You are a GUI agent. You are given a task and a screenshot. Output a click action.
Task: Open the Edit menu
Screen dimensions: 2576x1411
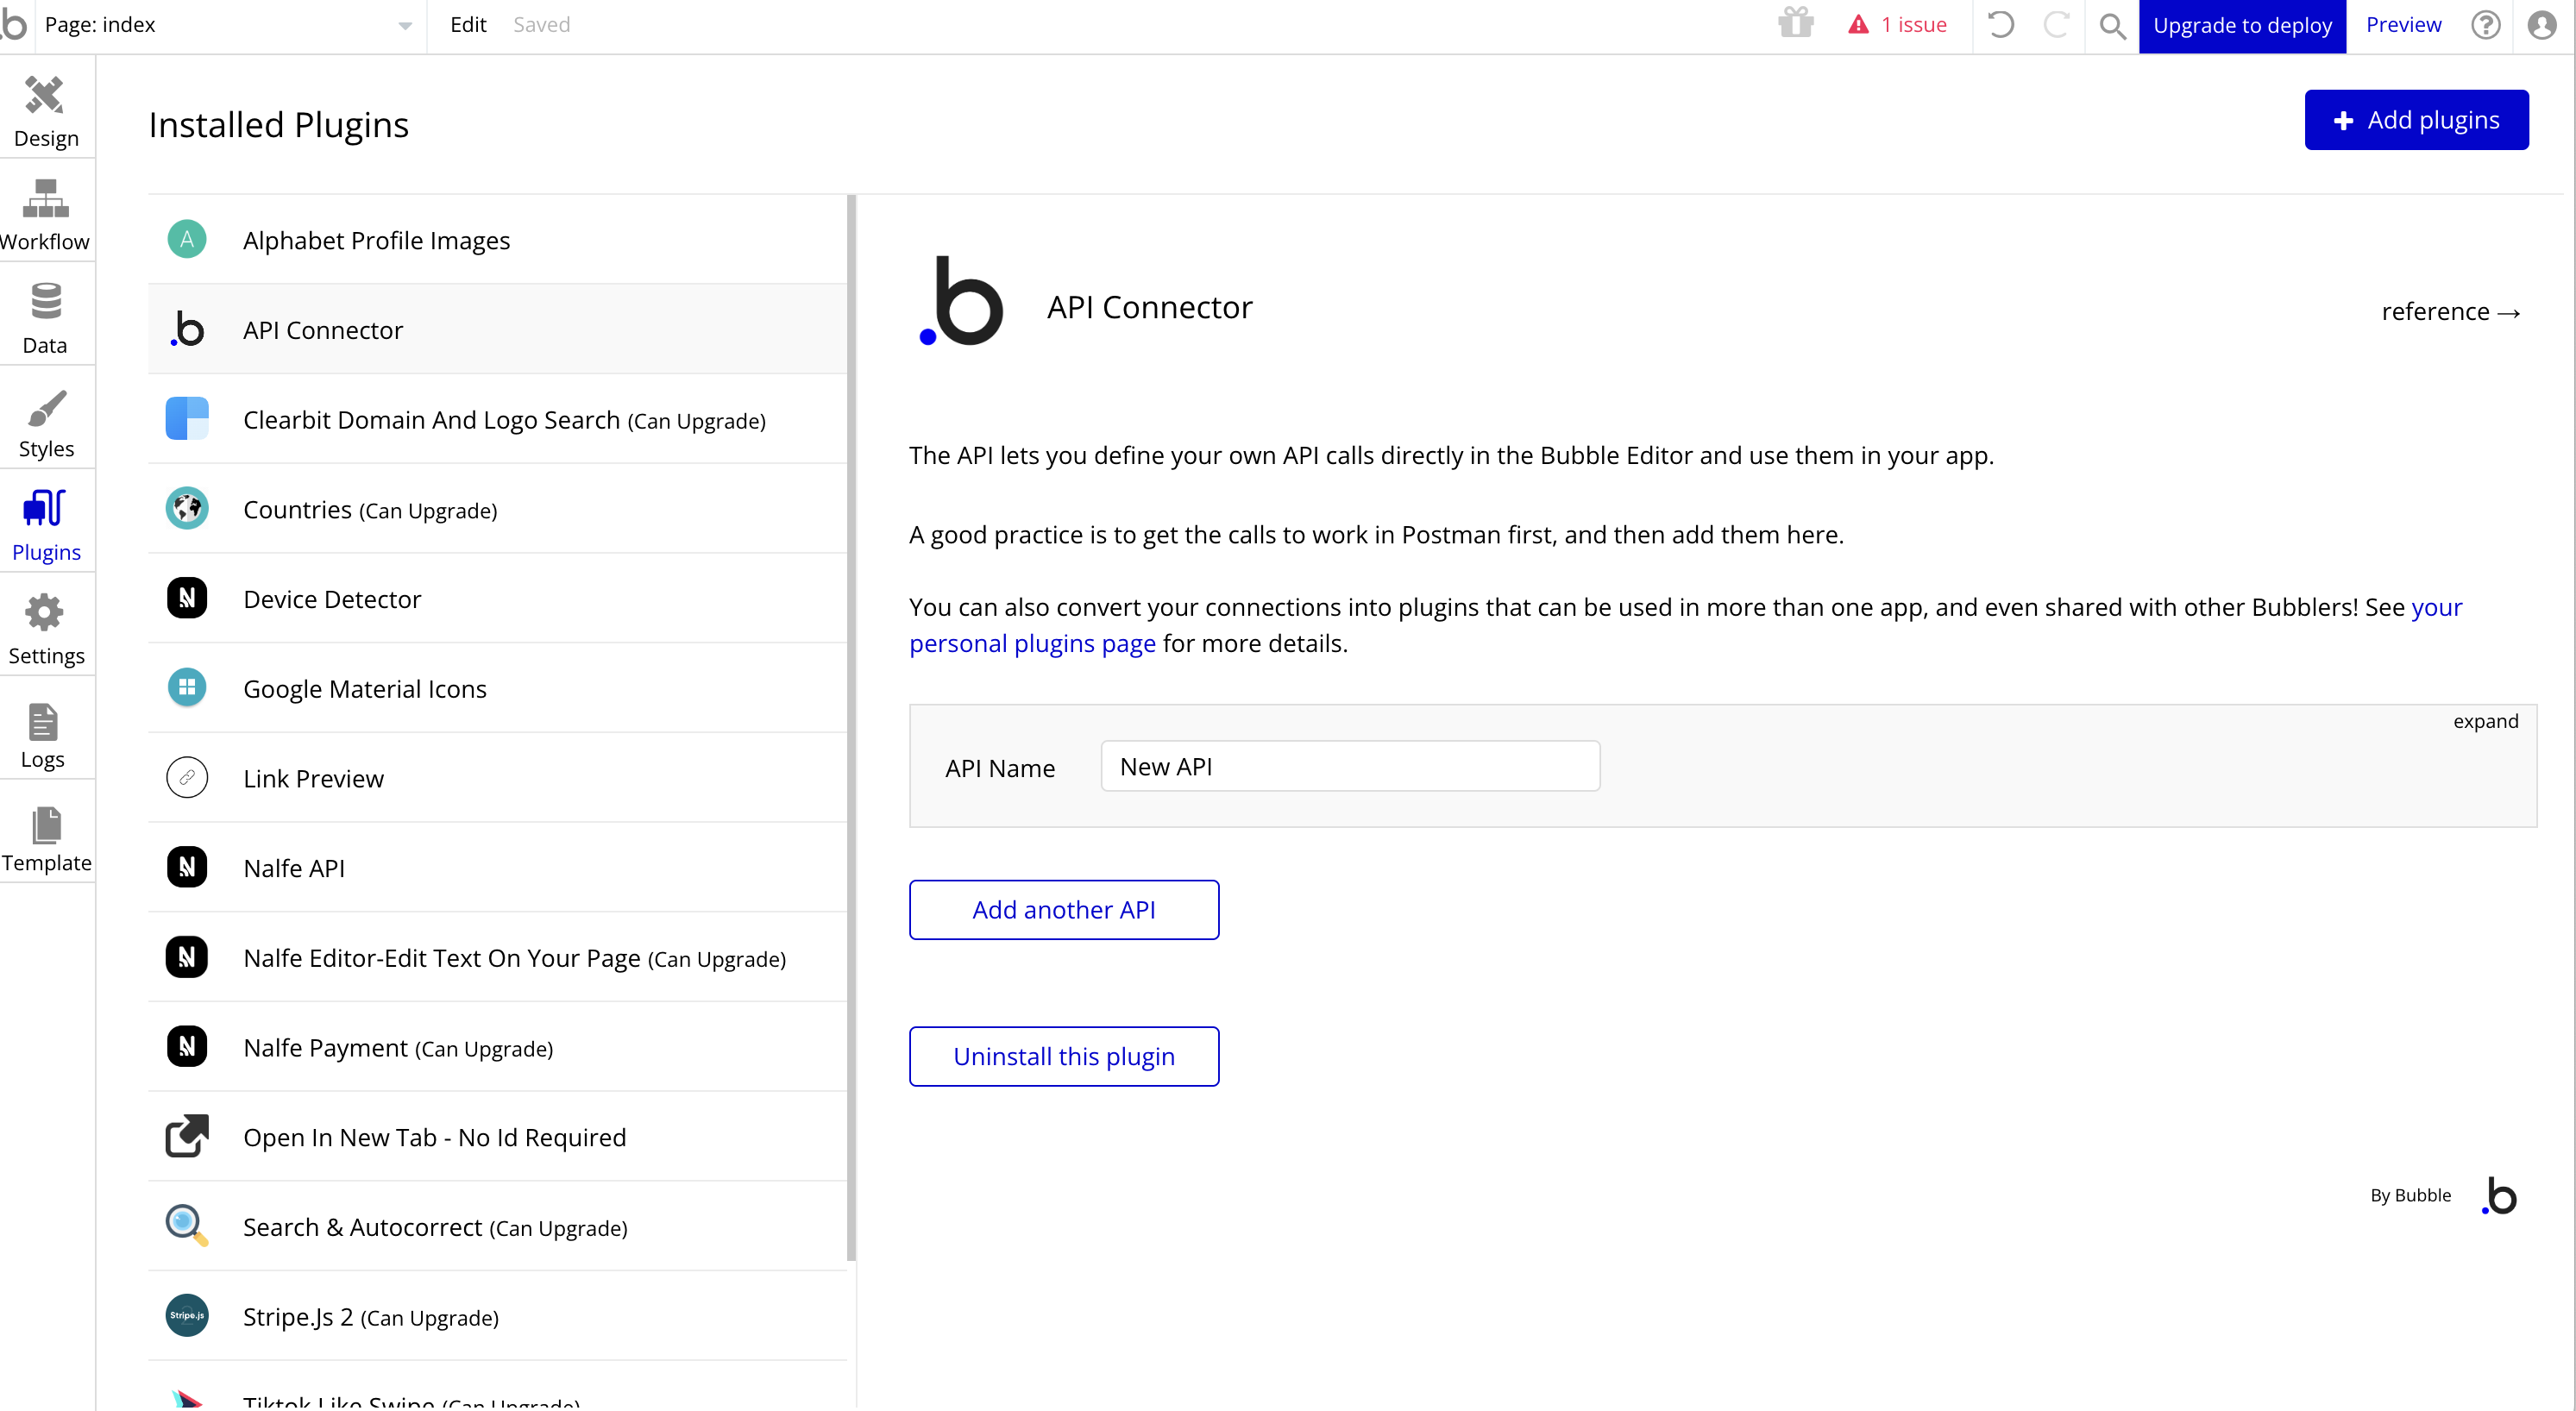tap(468, 25)
